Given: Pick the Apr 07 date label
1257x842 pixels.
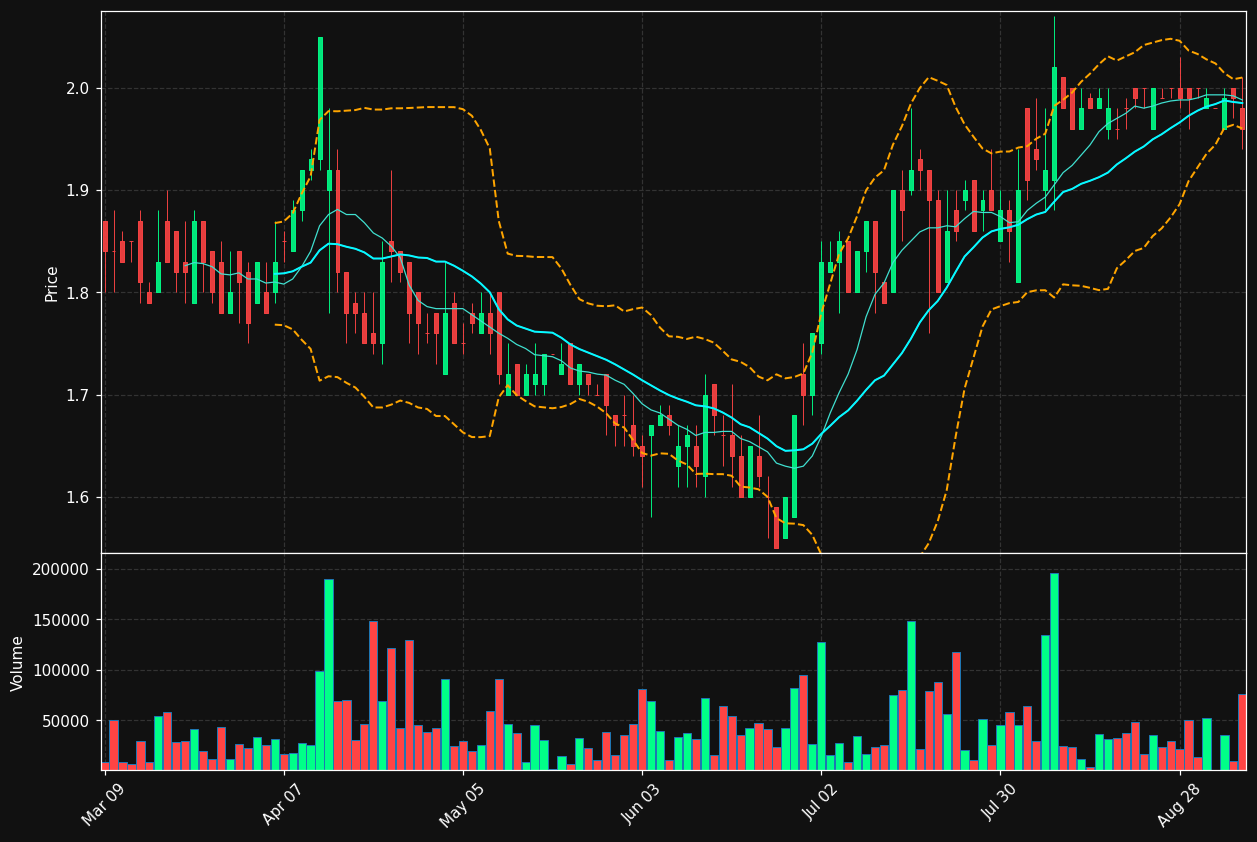Looking at the screenshot, I should [x=283, y=803].
